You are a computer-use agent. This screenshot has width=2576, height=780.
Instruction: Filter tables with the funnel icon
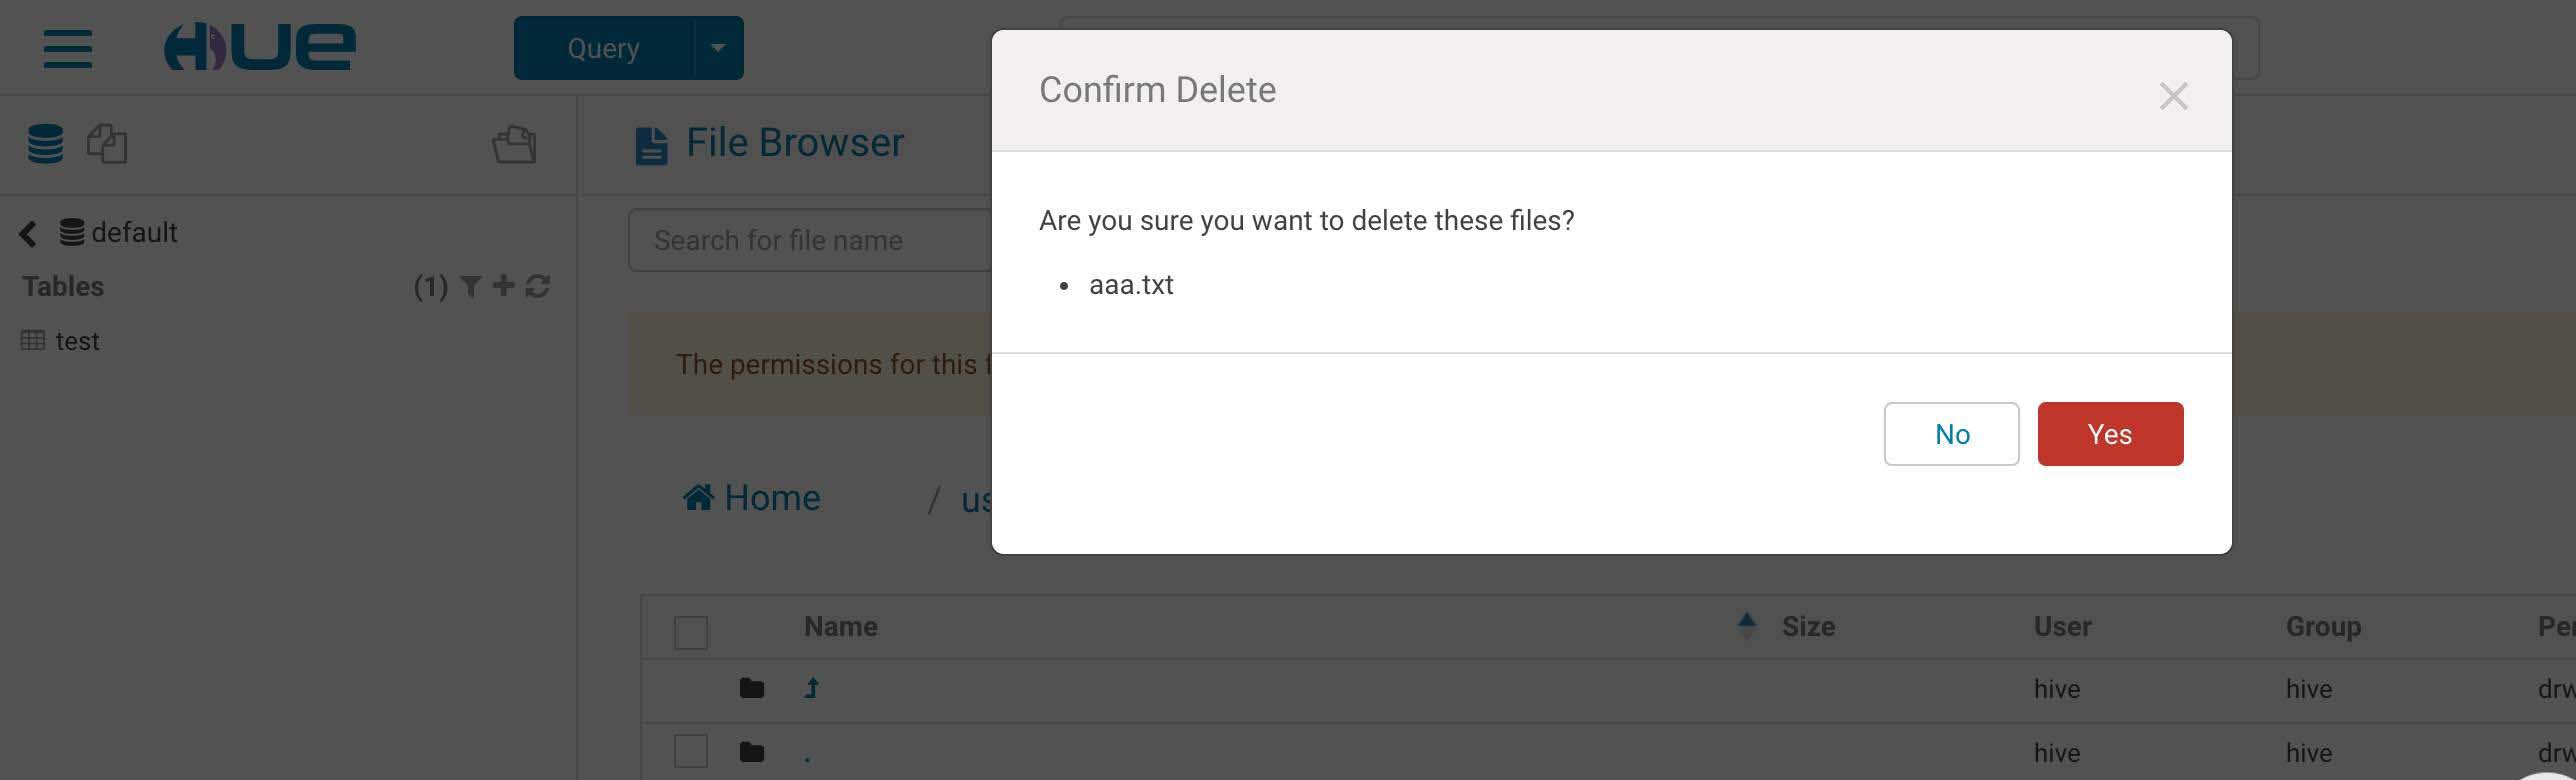pyautogui.click(x=470, y=287)
